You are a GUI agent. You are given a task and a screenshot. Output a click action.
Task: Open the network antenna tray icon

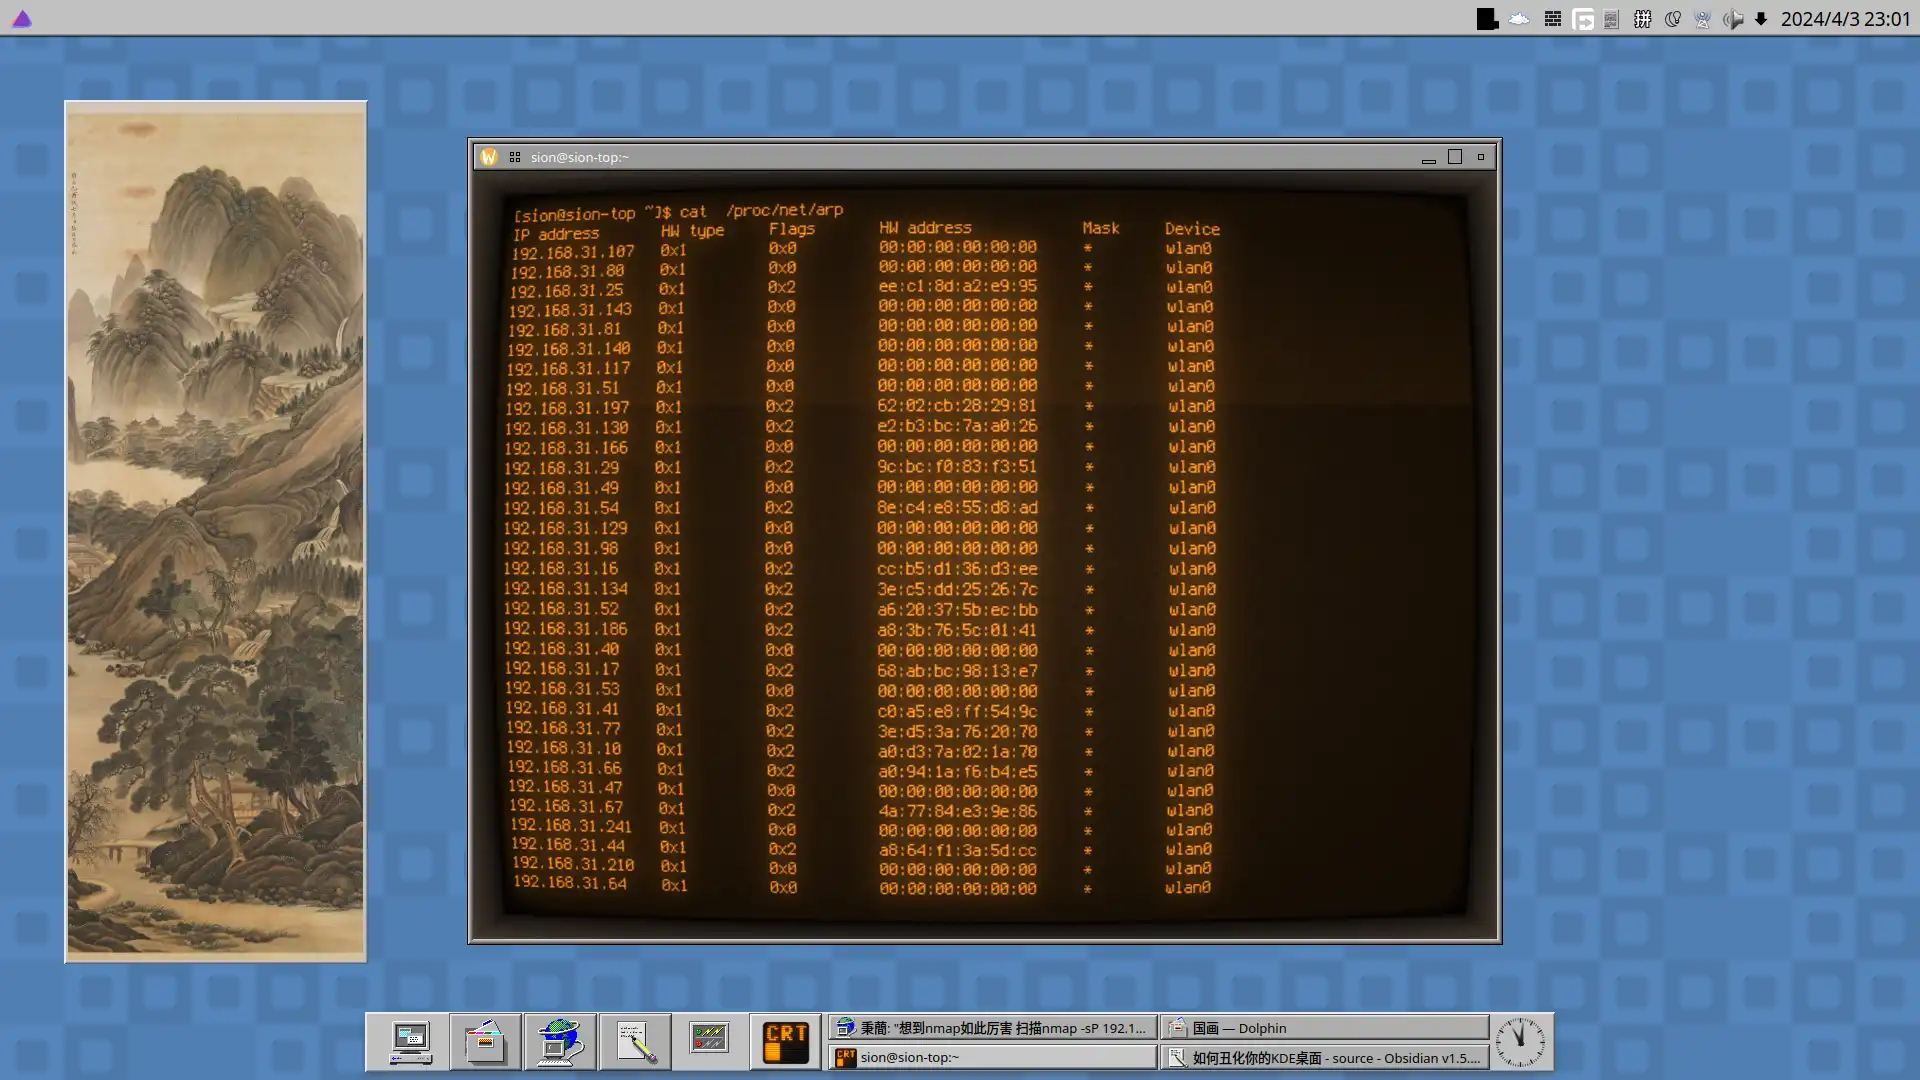(x=1702, y=19)
